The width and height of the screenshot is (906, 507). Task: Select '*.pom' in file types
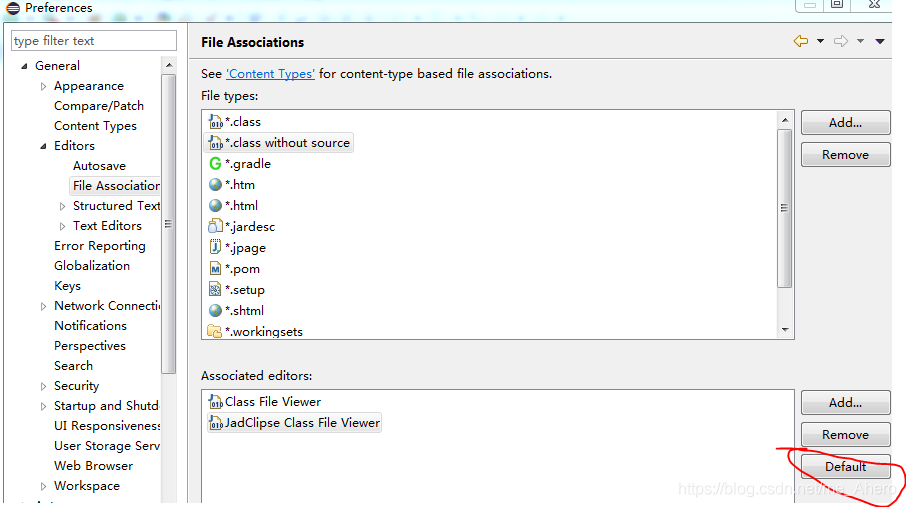(243, 269)
